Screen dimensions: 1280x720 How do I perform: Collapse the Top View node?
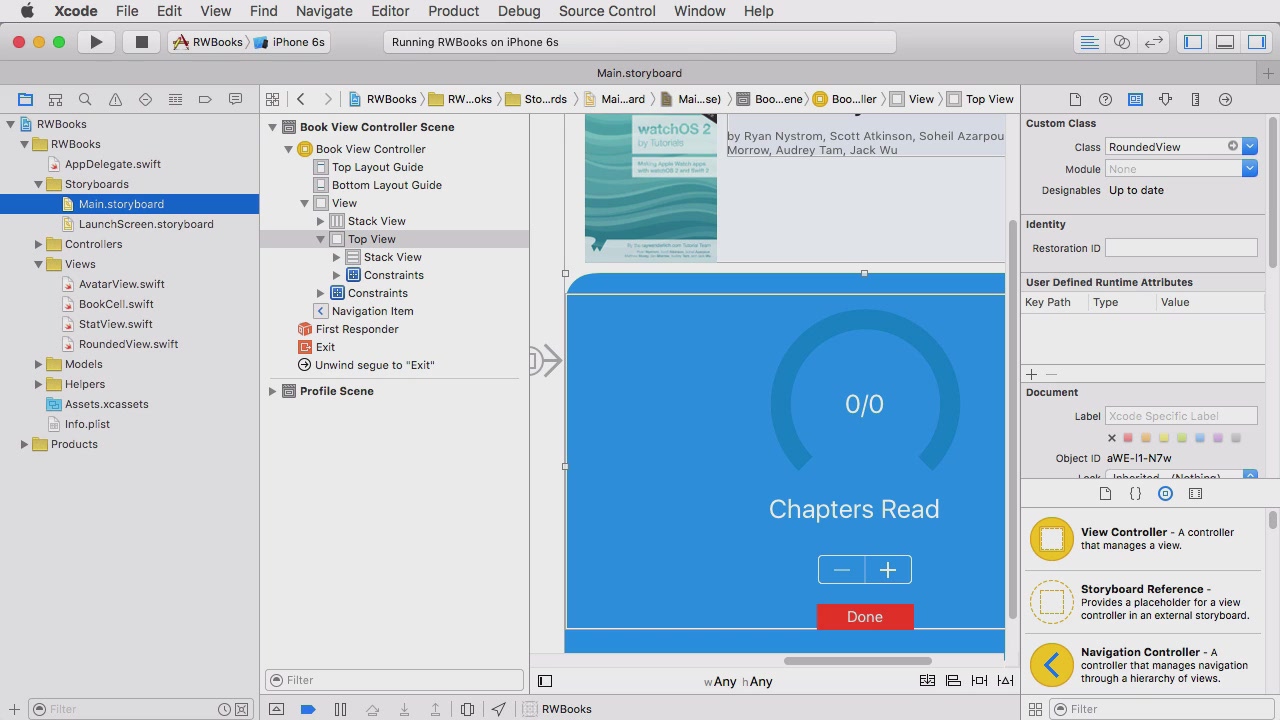point(320,239)
